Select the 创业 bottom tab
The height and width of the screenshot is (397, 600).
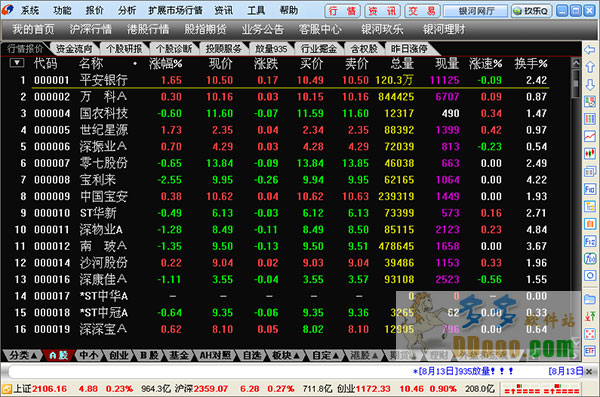pos(119,356)
